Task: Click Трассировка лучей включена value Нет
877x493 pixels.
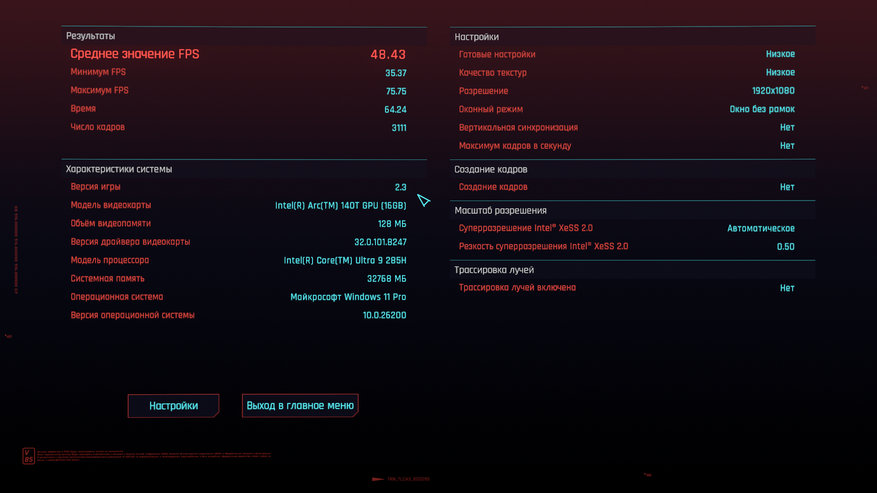Action: (x=787, y=288)
